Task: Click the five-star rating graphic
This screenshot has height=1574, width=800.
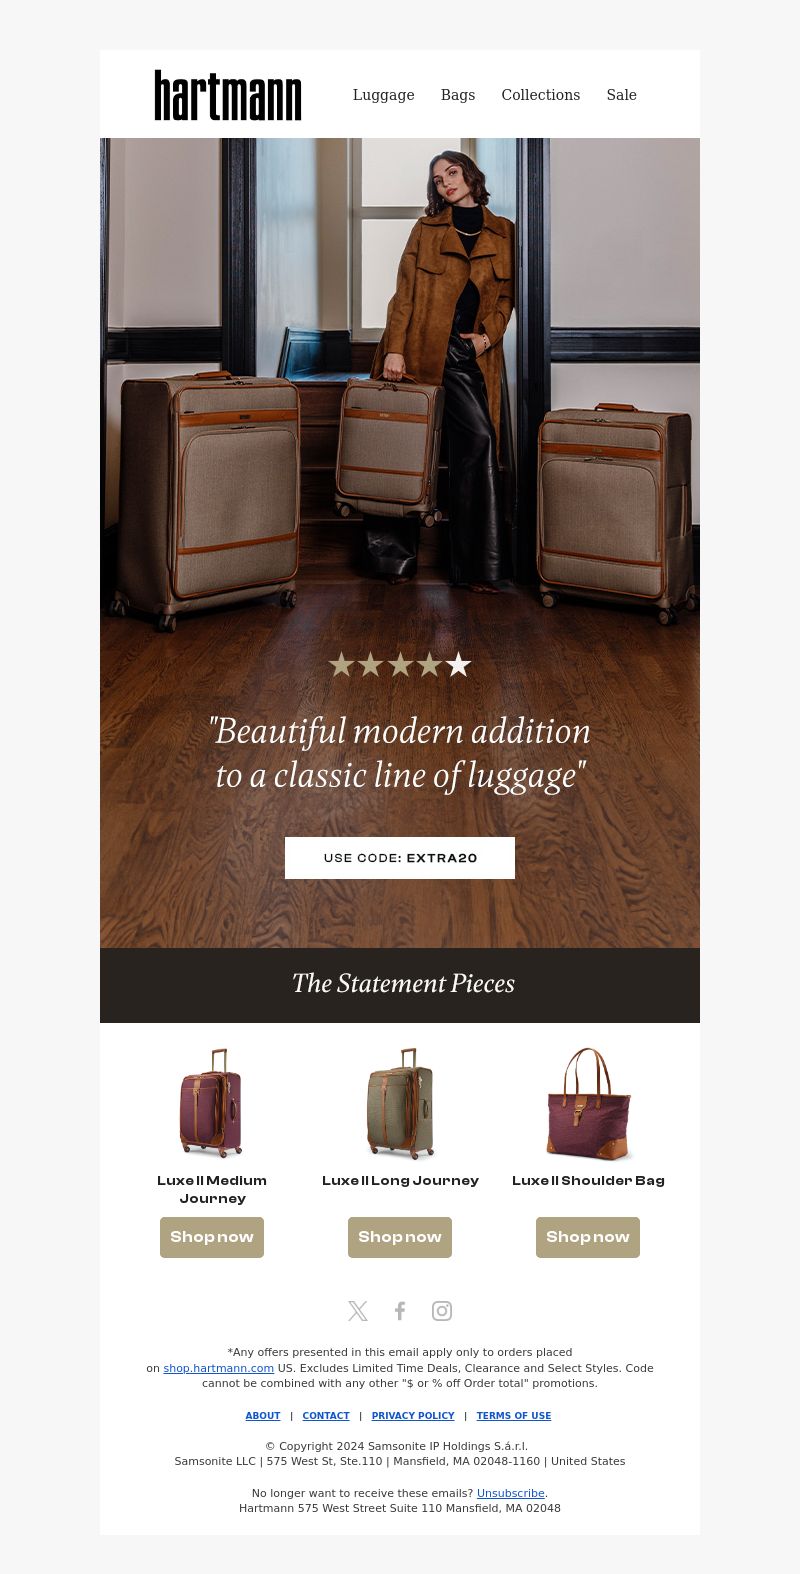Action: [400, 664]
